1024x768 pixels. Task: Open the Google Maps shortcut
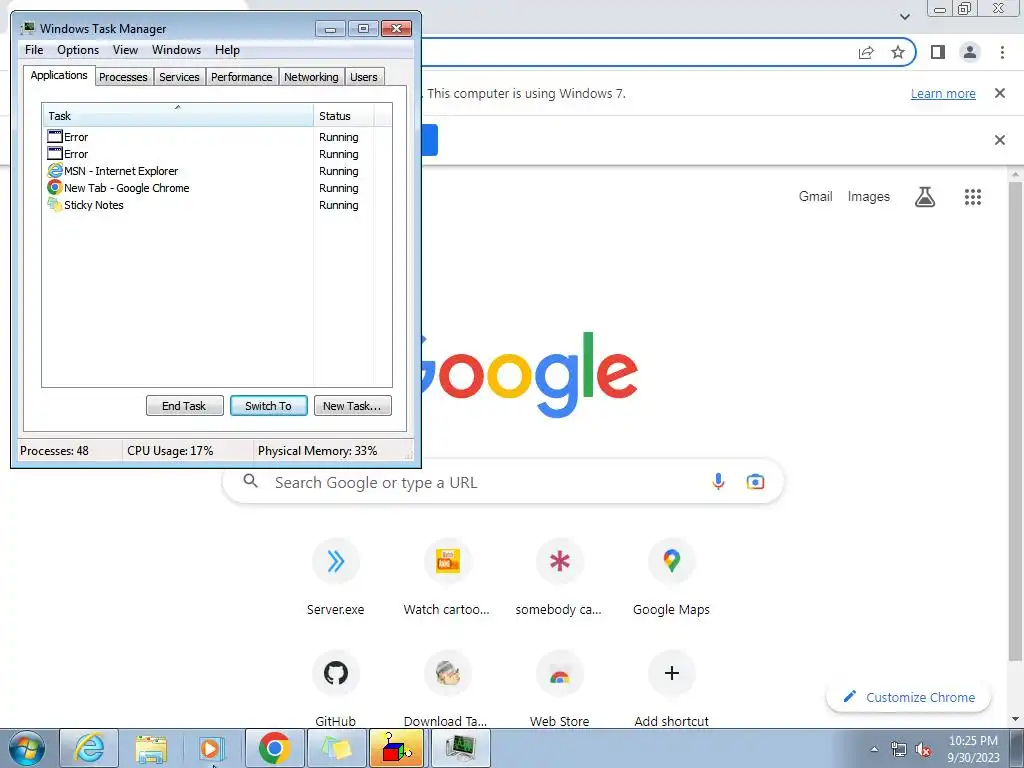pos(671,577)
